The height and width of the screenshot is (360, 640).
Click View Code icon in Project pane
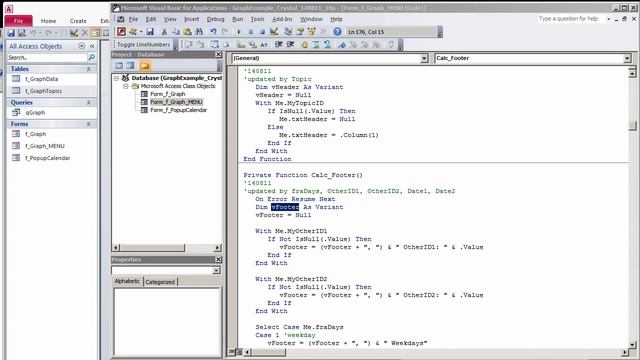coord(119,65)
